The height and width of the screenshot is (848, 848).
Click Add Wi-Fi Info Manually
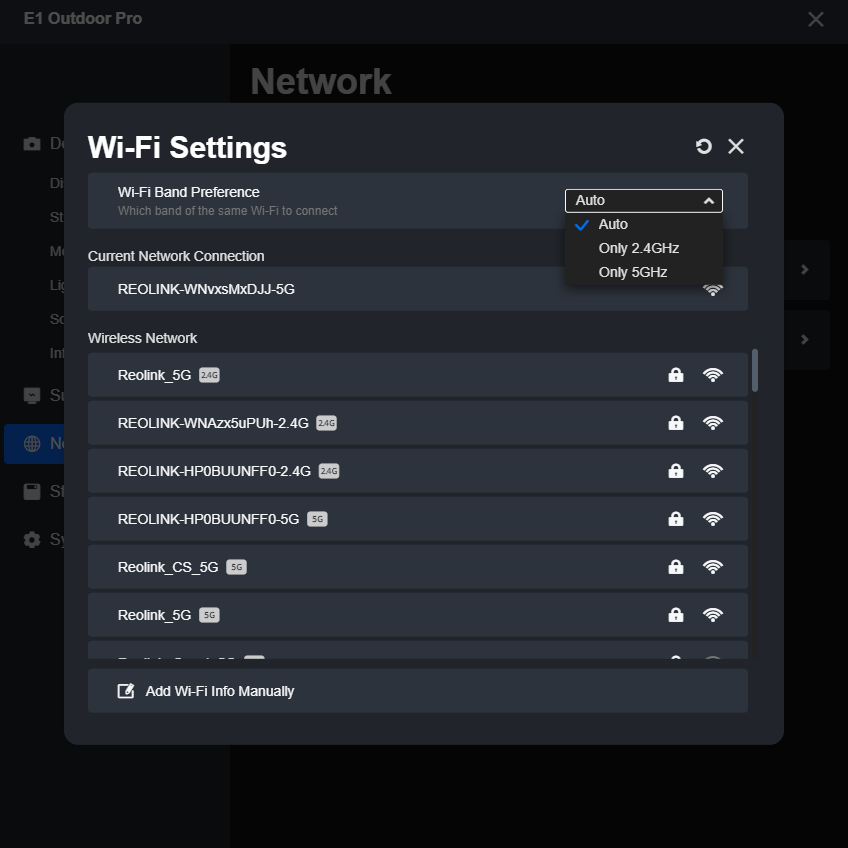coord(220,691)
